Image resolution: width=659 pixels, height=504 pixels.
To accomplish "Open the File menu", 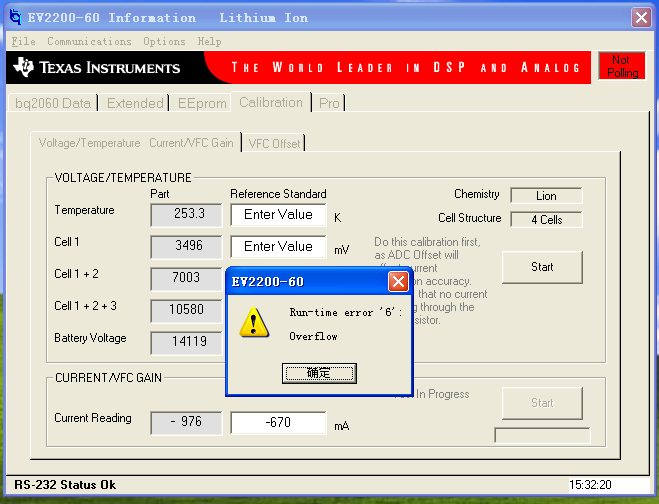I will coord(24,41).
